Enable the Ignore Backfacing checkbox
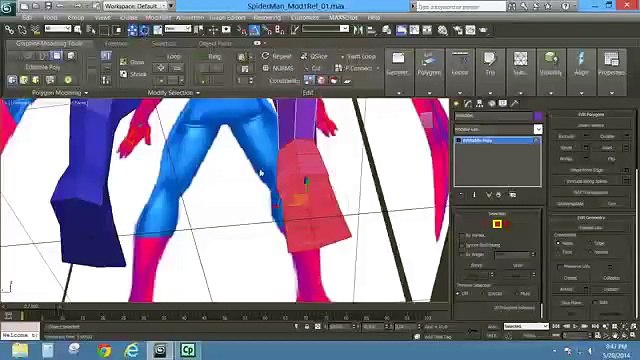This screenshot has height=360, width=640. 462,245
